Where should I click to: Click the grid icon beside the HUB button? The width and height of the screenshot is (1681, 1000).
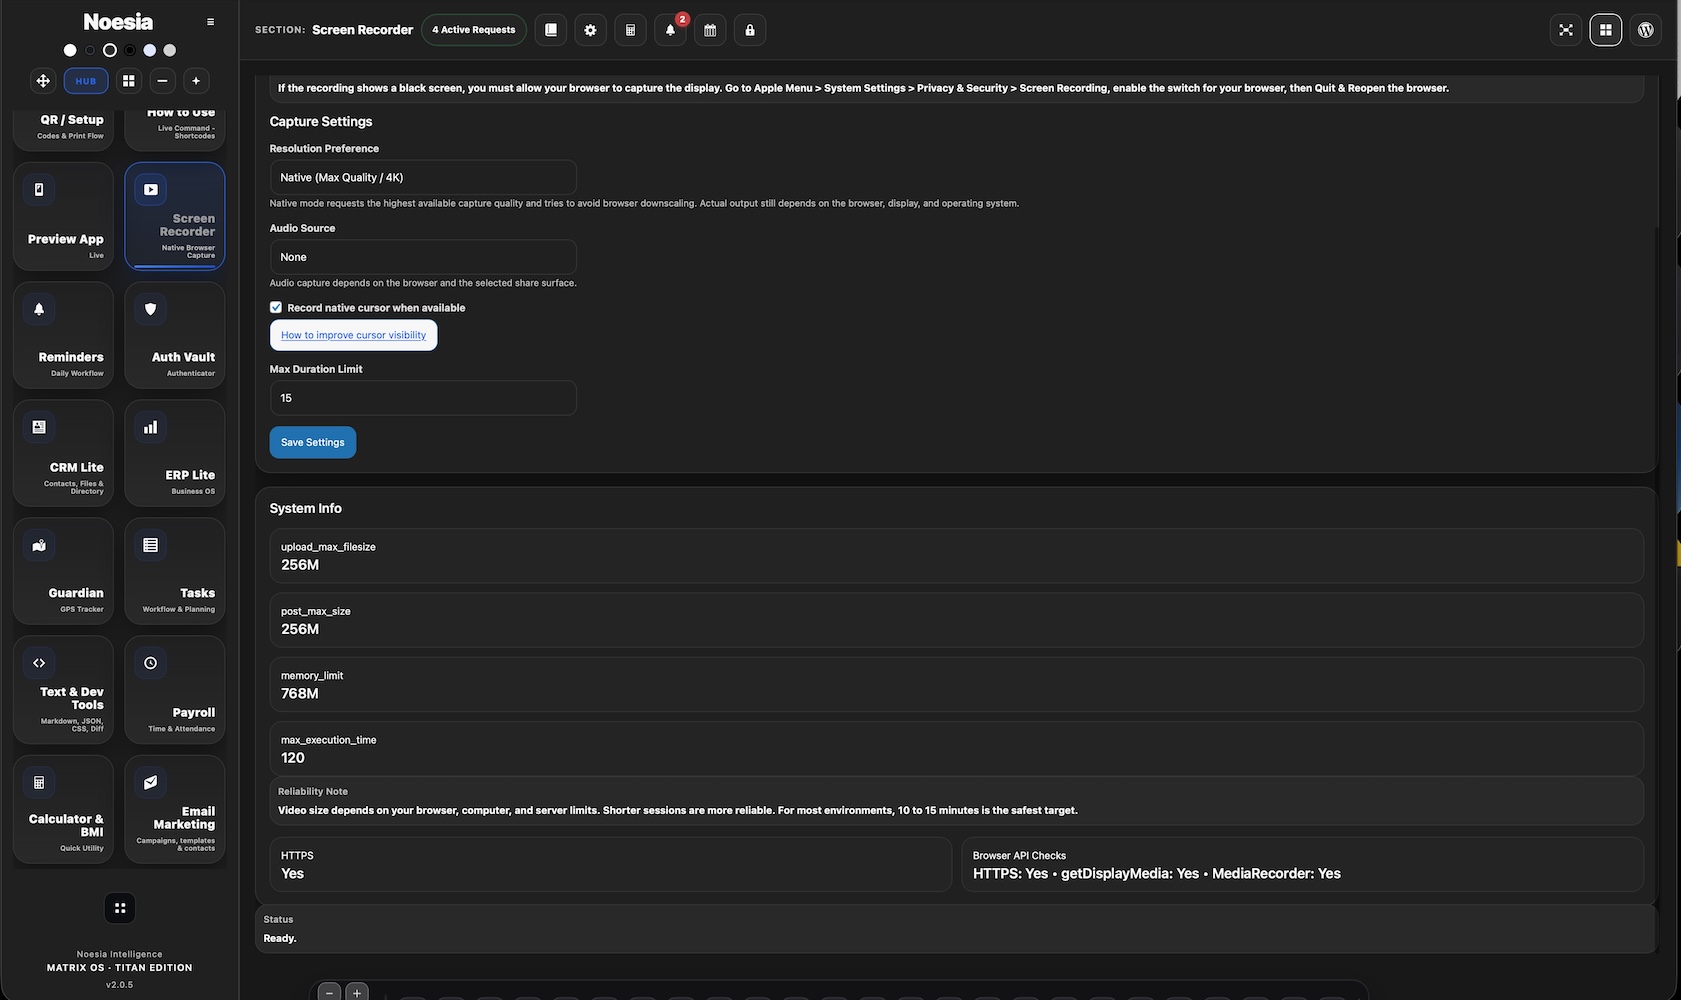pyautogui.click(x=129, y=81)
